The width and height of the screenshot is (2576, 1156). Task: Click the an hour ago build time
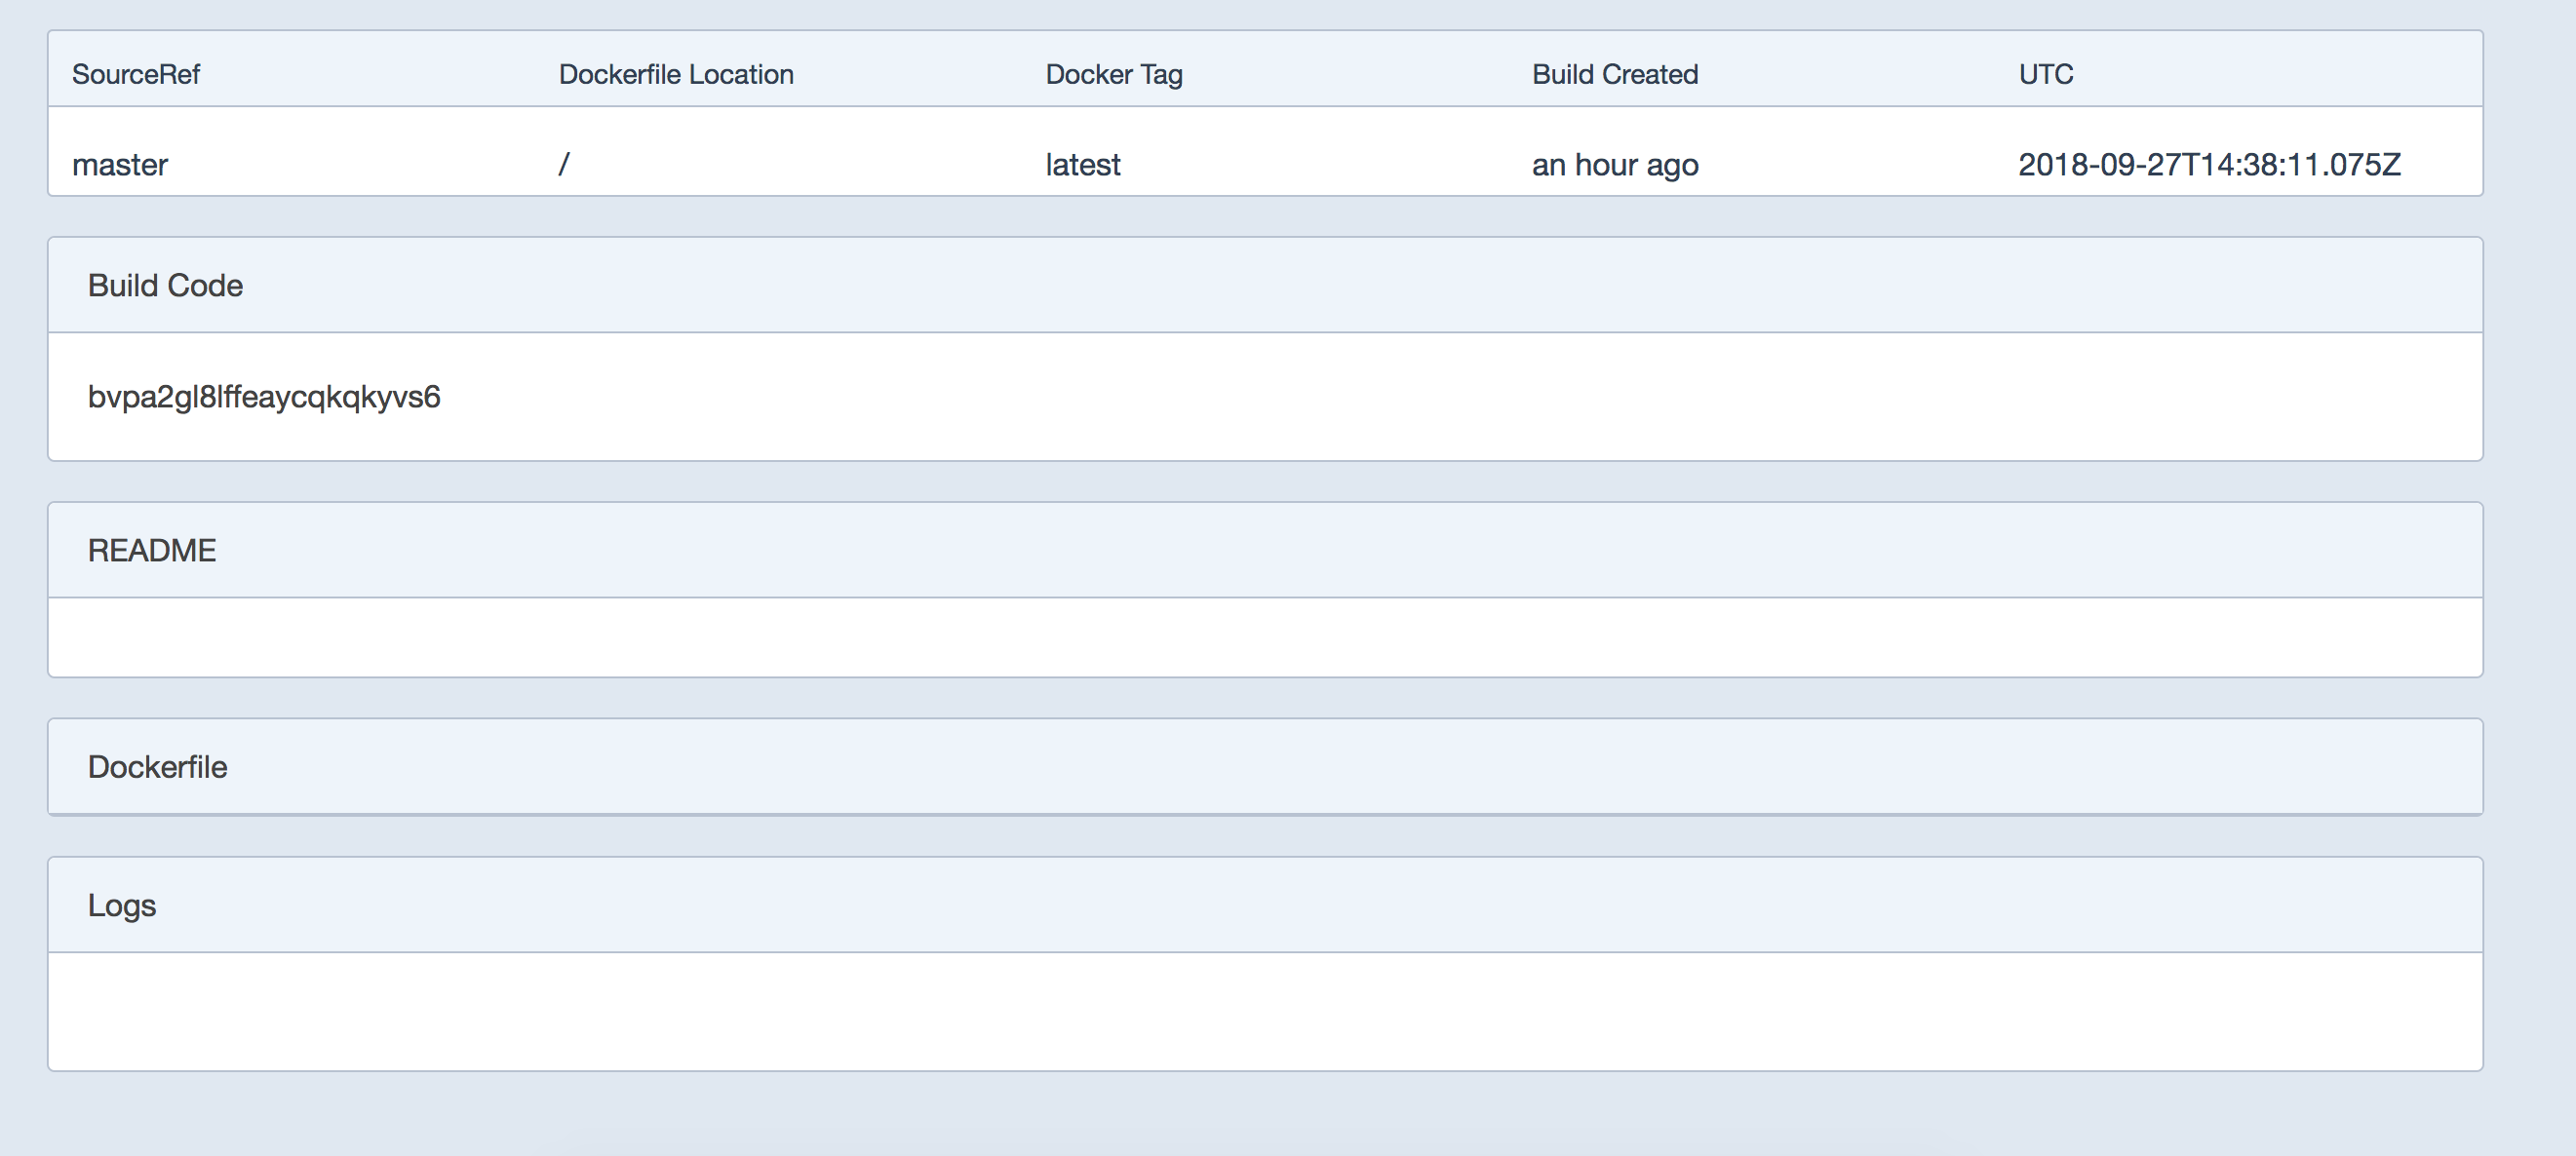click(x=1615, y=164)
